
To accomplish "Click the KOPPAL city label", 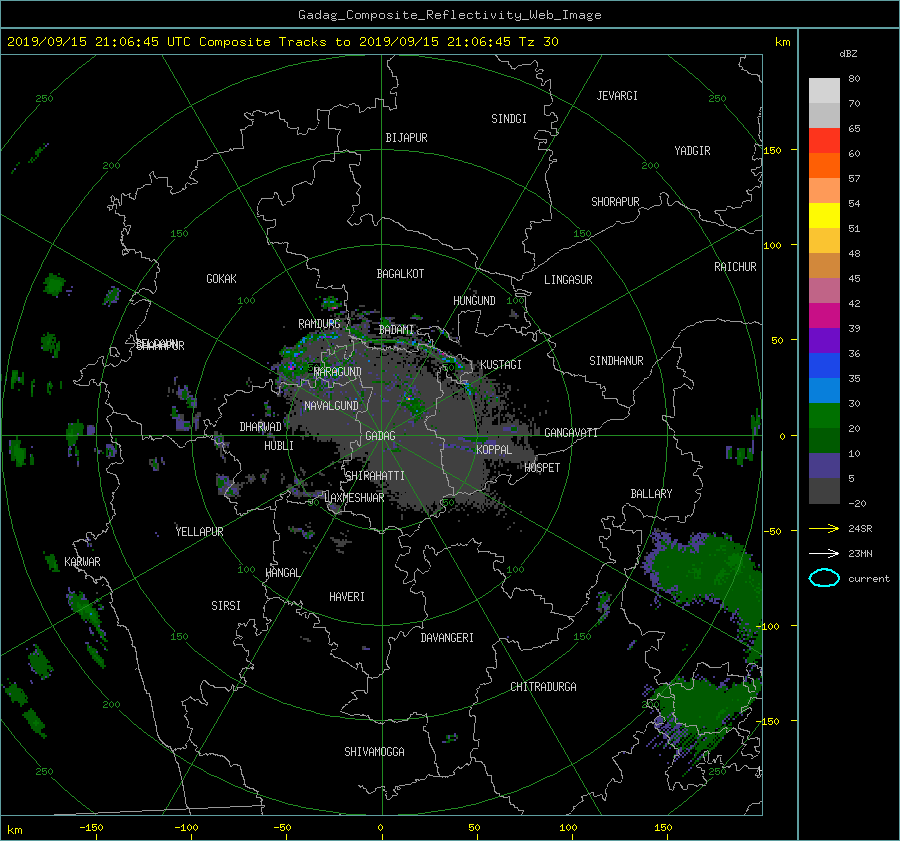I will click(x=494, y=449).
